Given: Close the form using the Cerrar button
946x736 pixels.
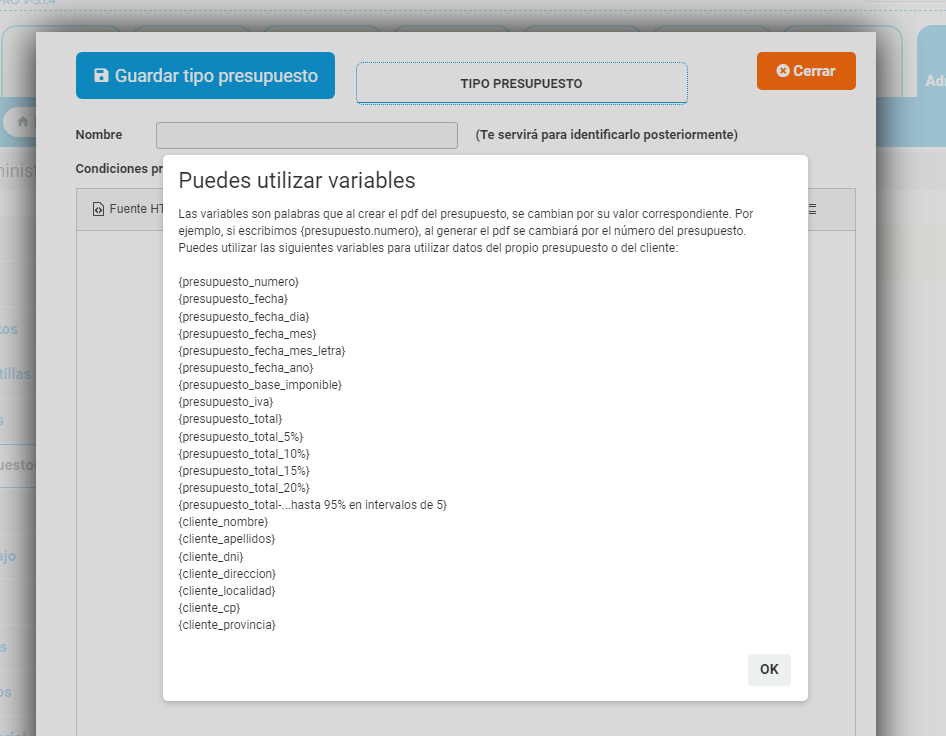Looking at the screenshot, I should pos(806,70).
